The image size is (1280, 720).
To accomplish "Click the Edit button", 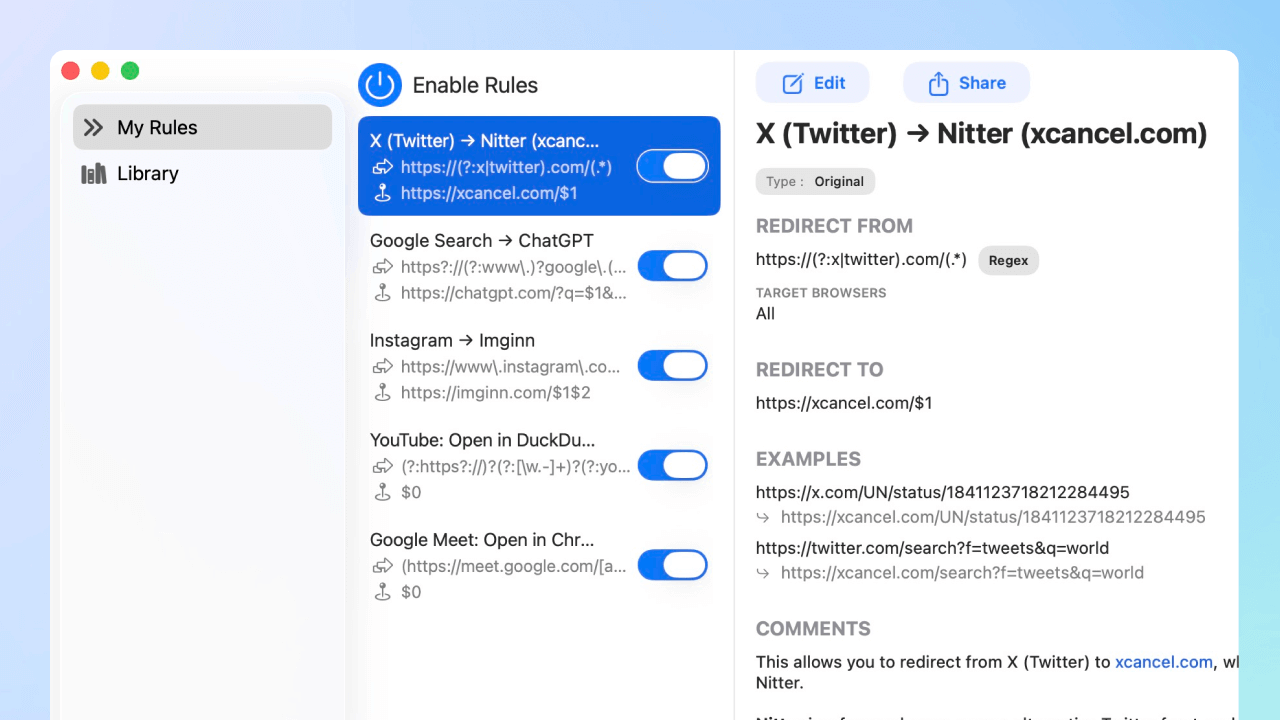I will click(x=812, y=82).
